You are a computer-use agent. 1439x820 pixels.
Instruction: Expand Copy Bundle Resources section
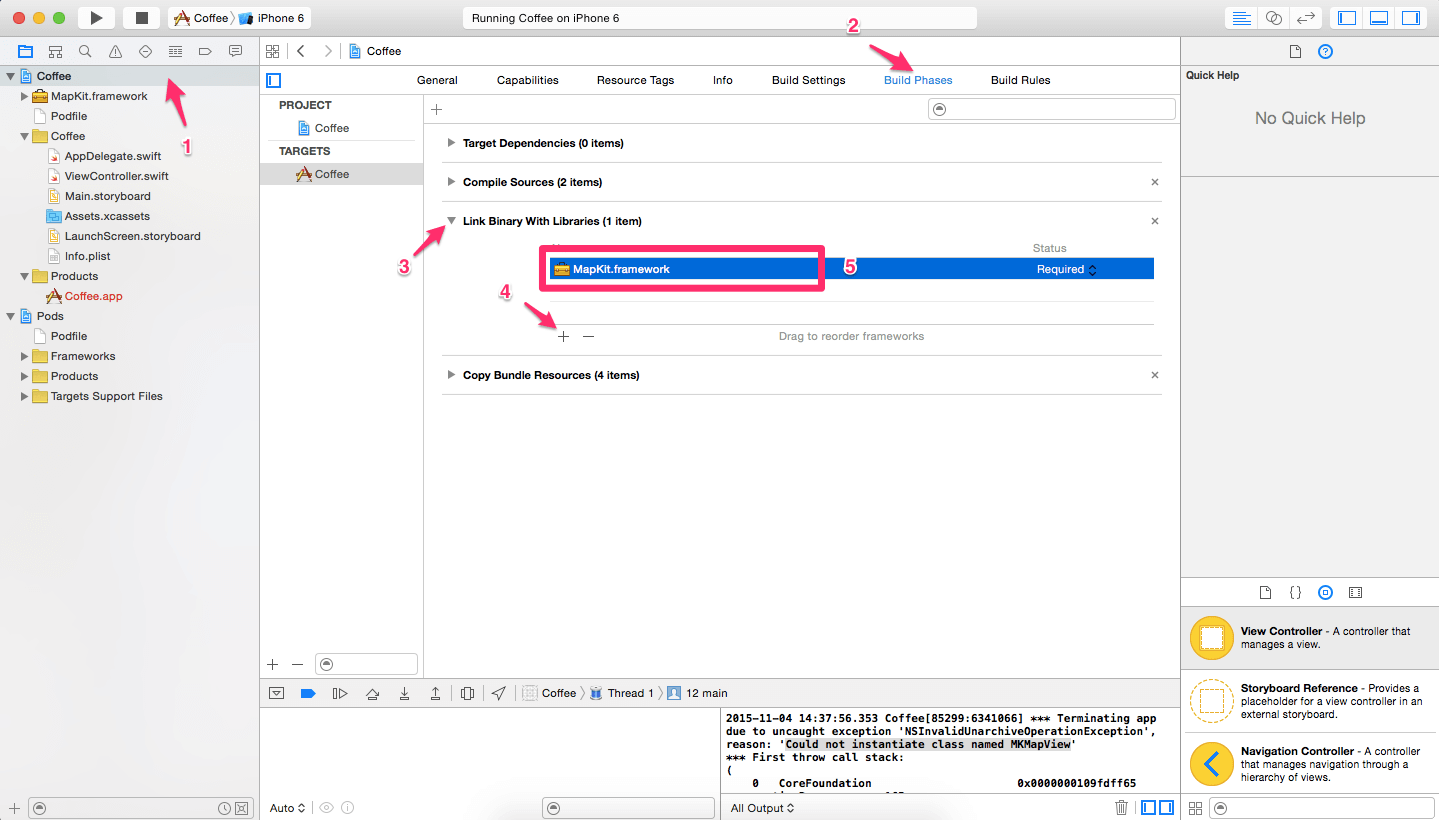tap(452, 375)
